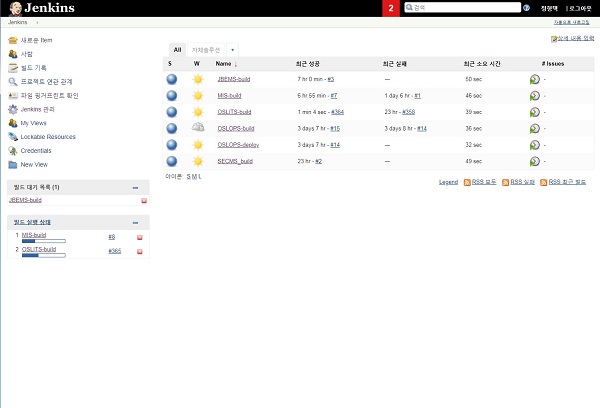Open the Jenkins management gear icon
The height and width of the screenshot is (408, 600).
[13, 109]
